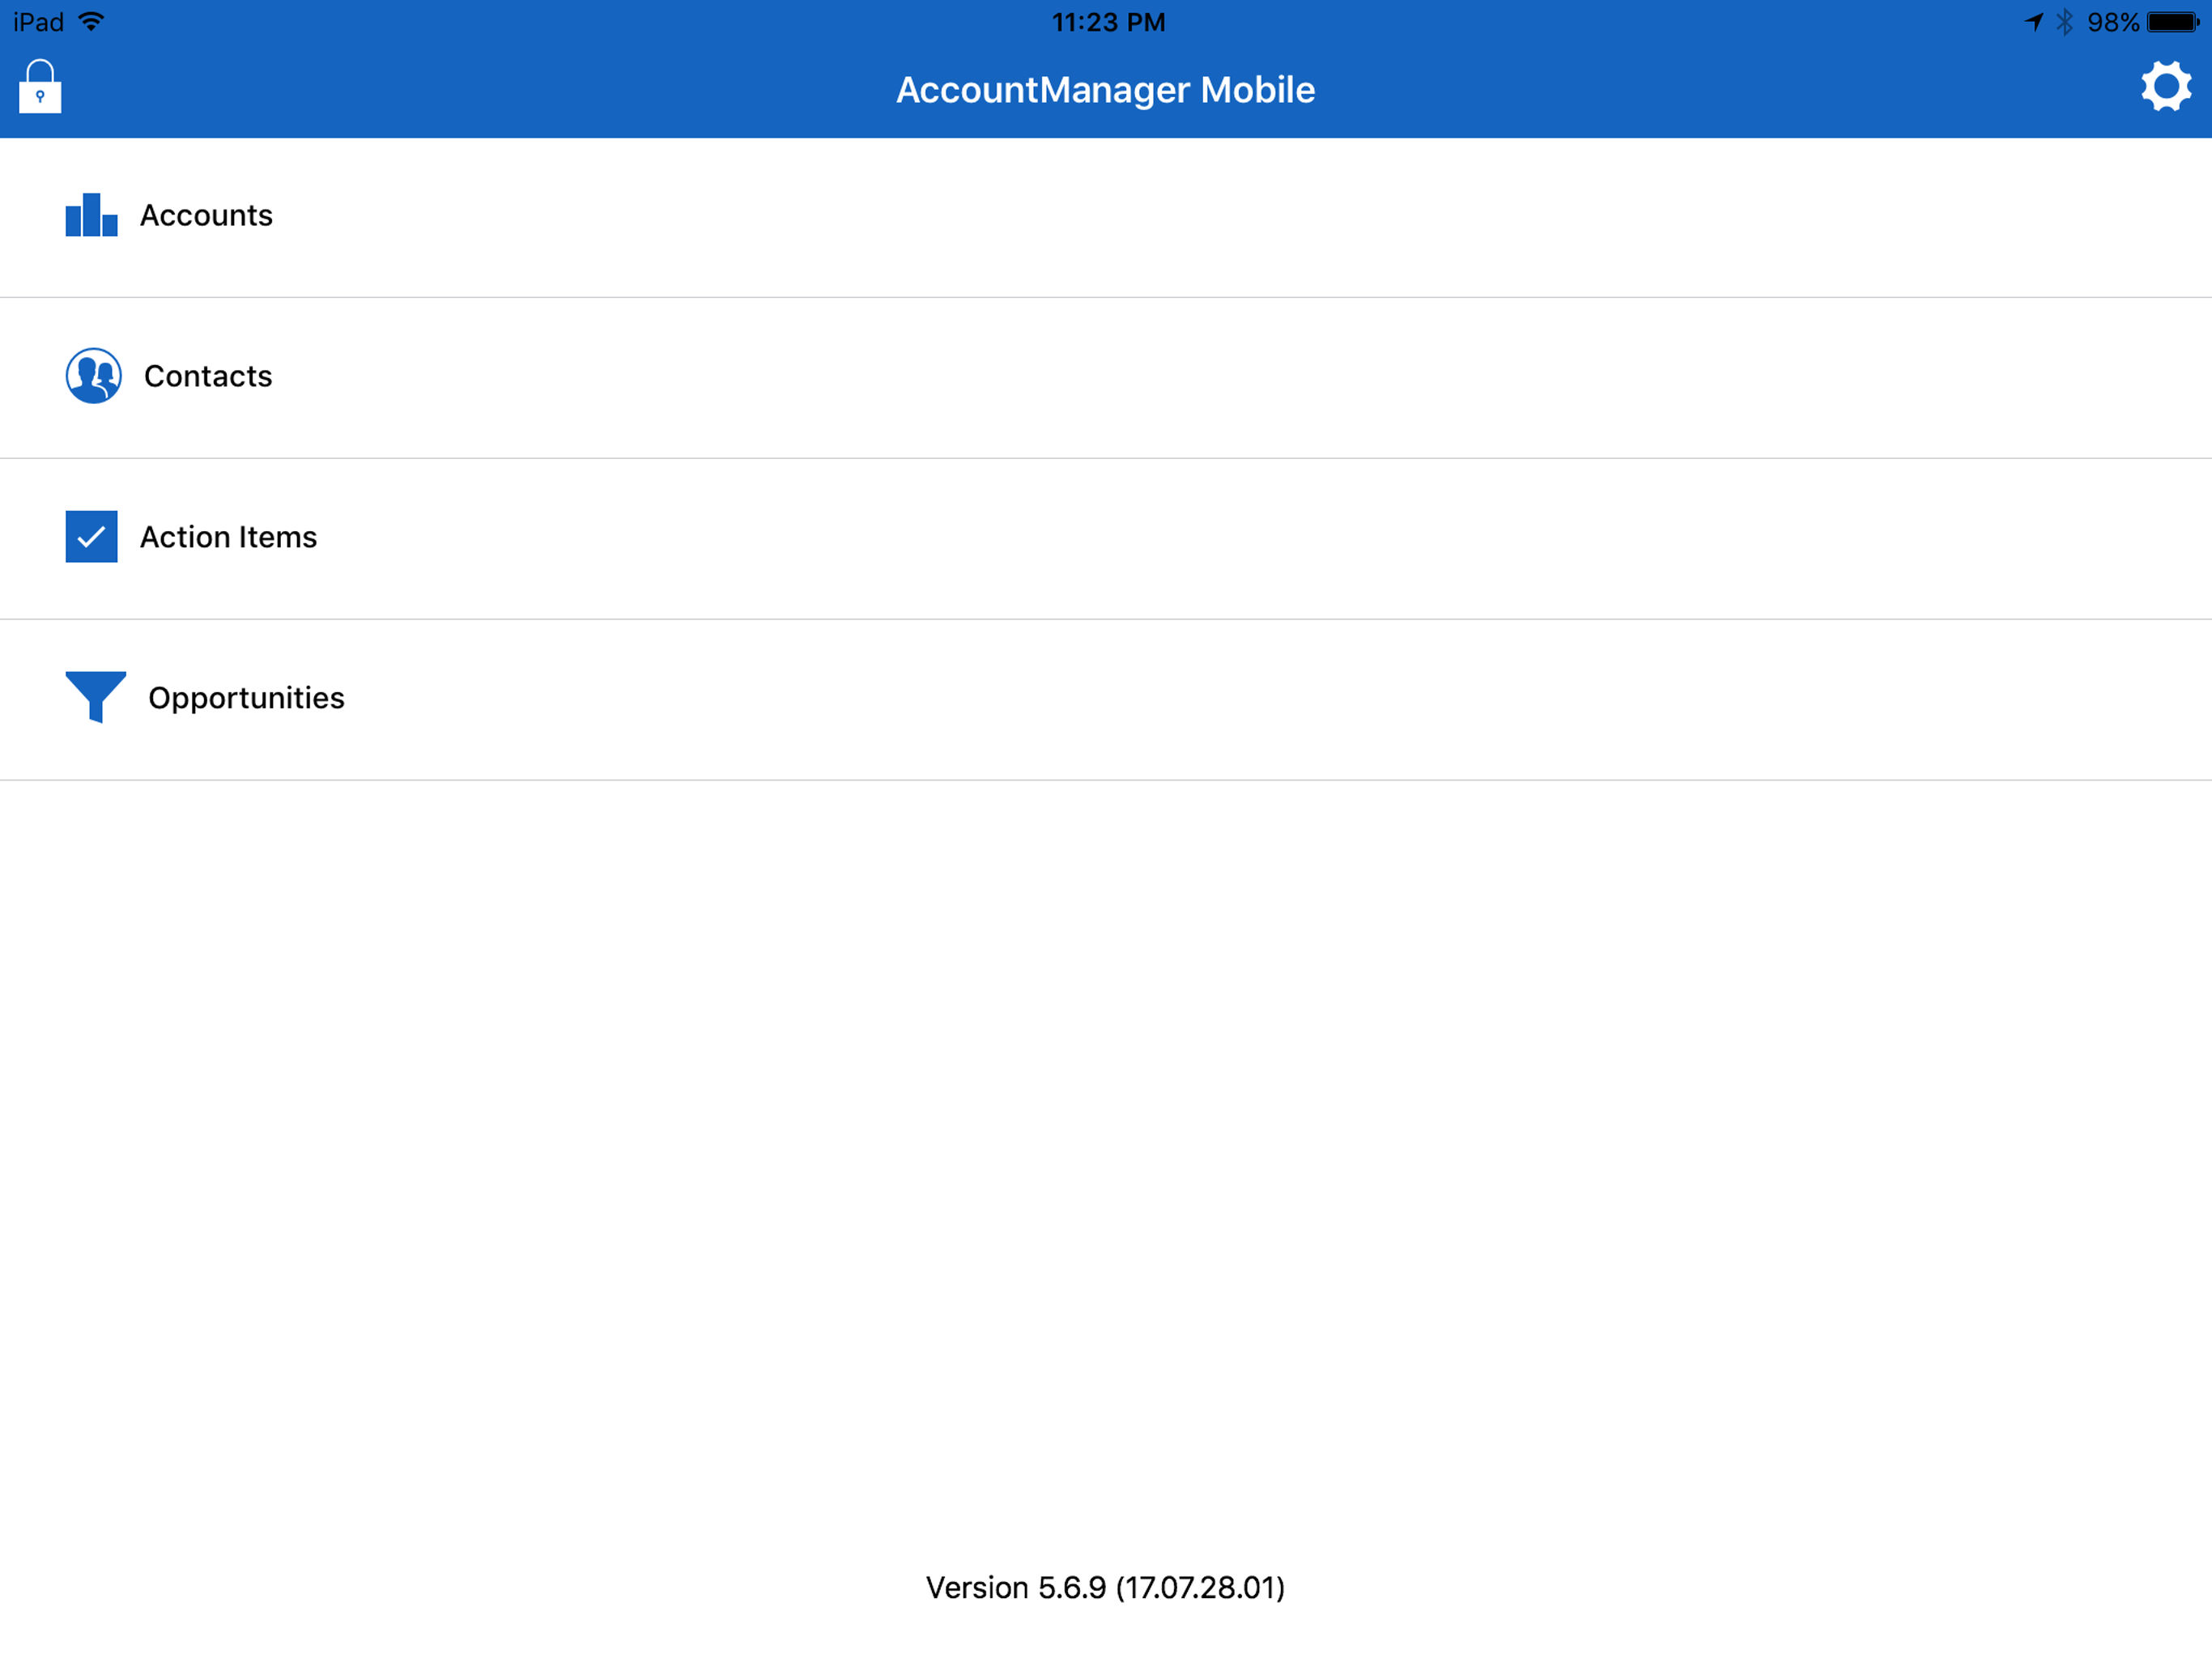Click the location arrow status icon

(2034, 22)
